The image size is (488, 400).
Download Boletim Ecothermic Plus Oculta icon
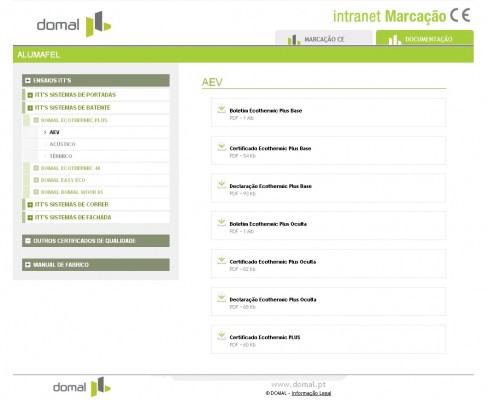(x=221, y=222)
